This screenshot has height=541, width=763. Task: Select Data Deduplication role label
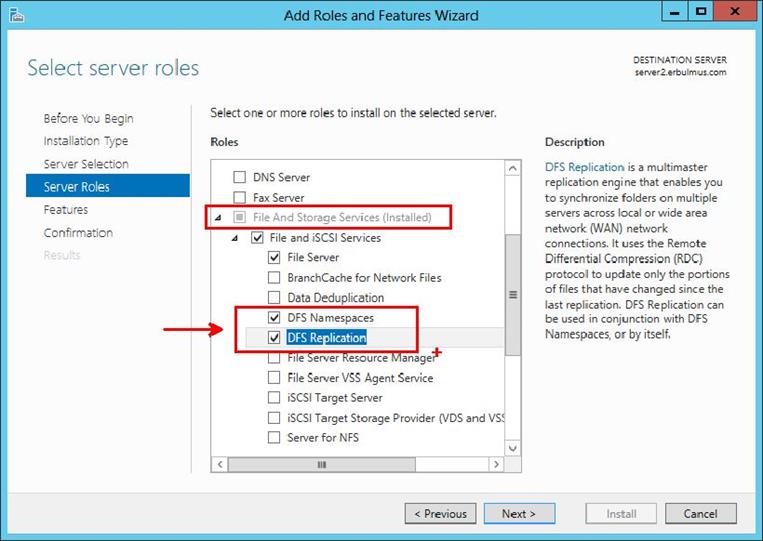(x=335, y=297)
